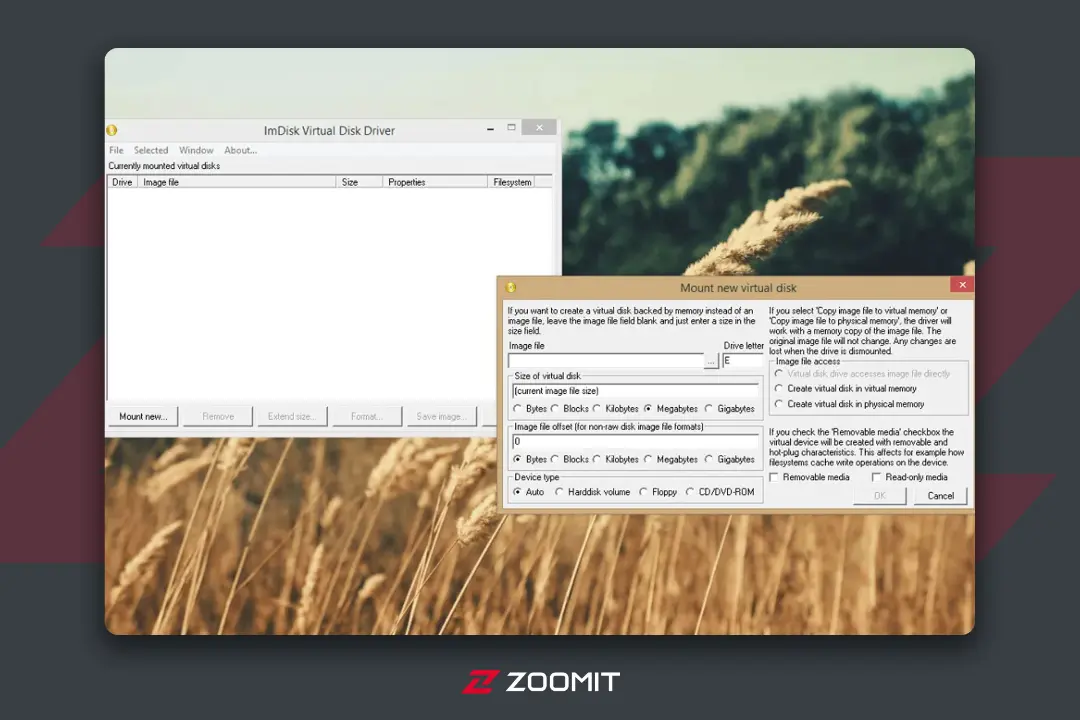Enable the Removable media checkbox
The image size is (1080, 720).
[774, 477]
